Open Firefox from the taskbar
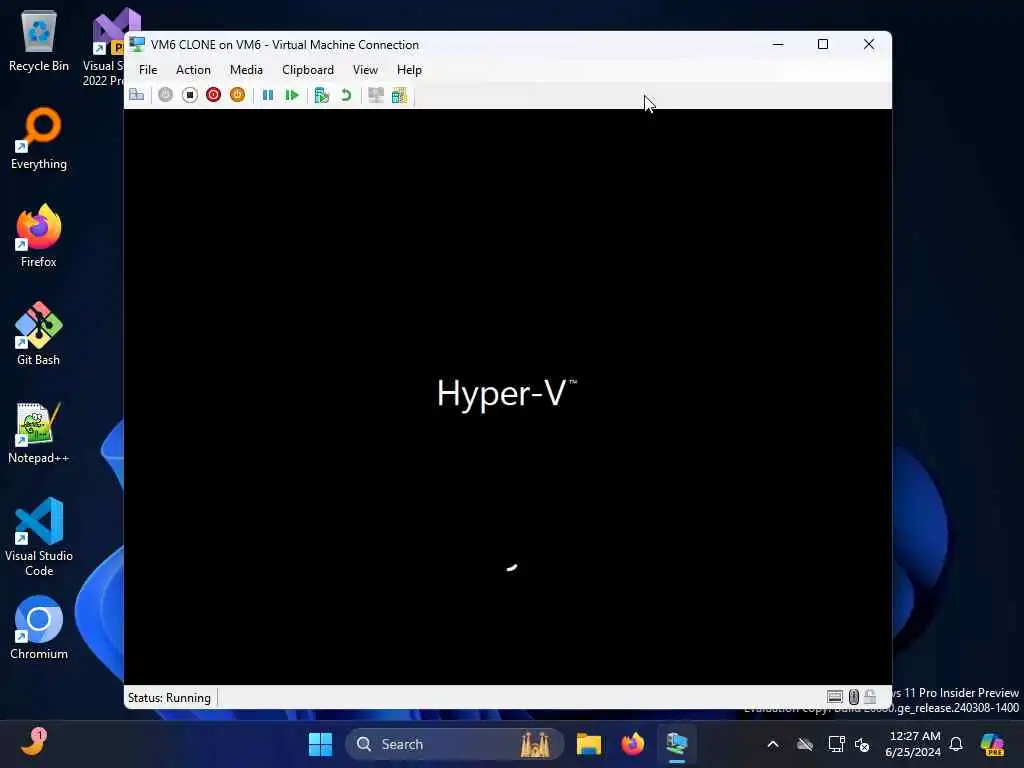The image size is (1024, 768). [632, 744]
